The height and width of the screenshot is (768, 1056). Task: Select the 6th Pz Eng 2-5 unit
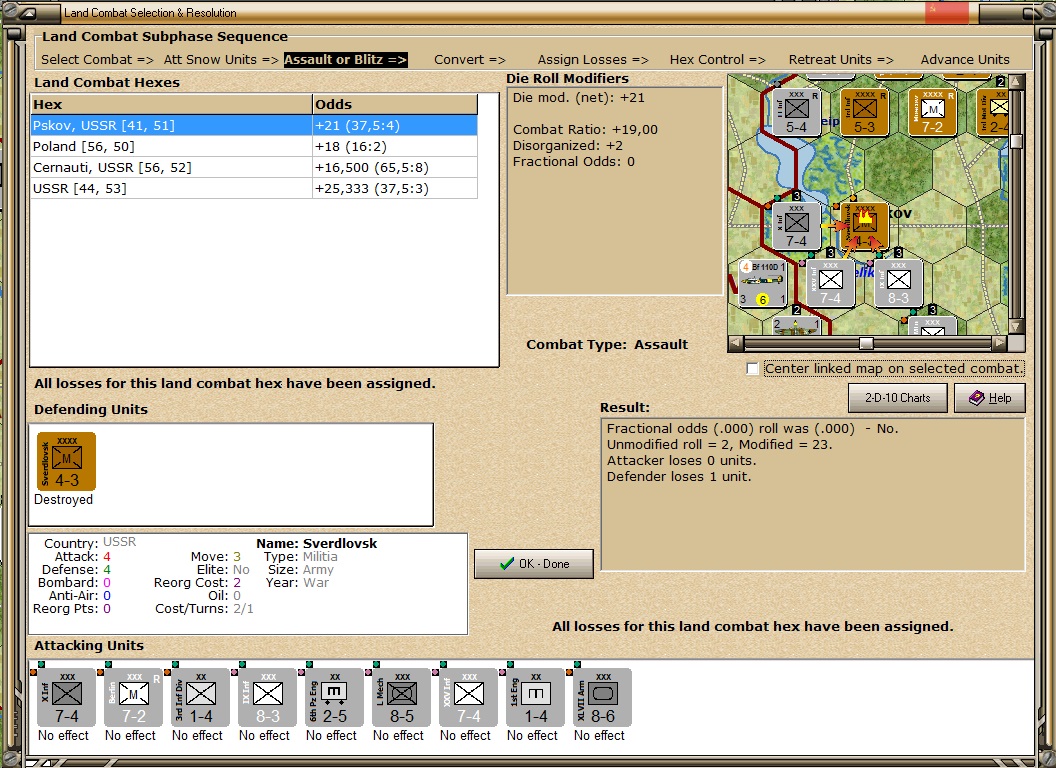[x=333, y=699]
